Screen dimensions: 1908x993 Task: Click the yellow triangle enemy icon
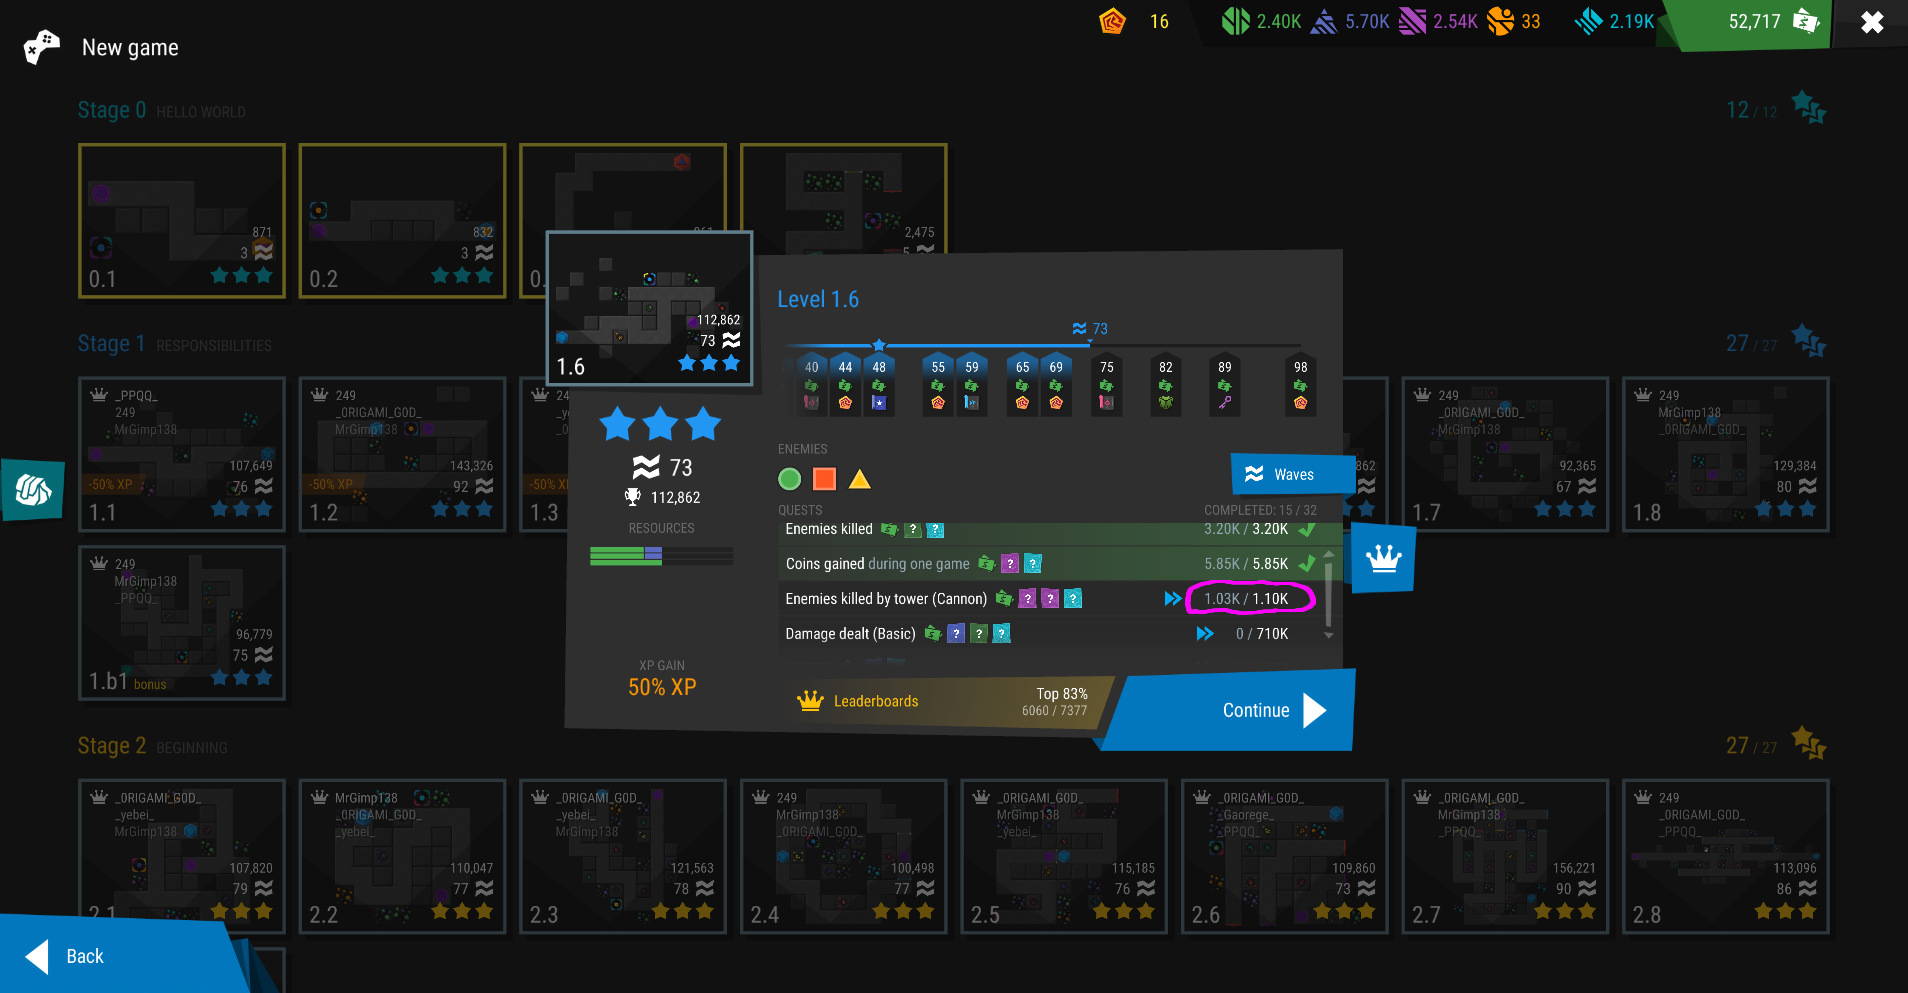tap(859, 480)
